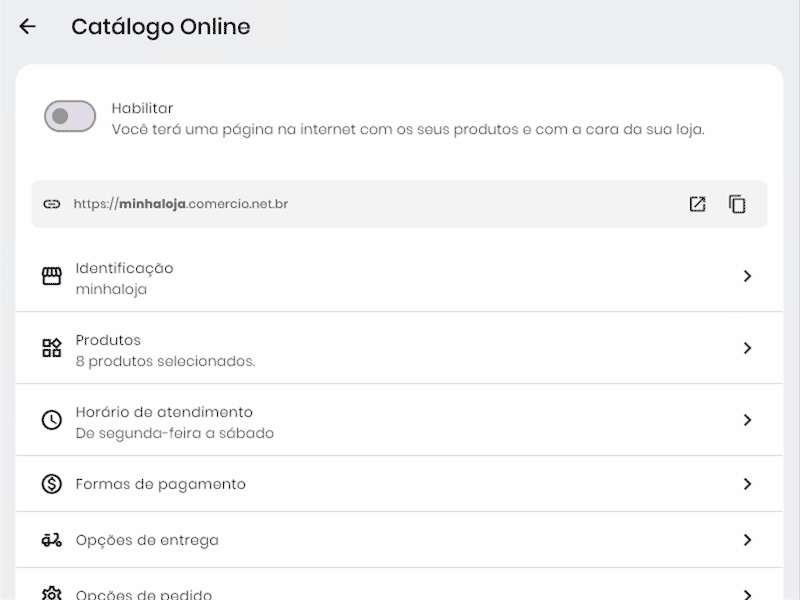Enable the Habilitar switch
The height and width of the screenshot is (600, 800).
(x=69, y=116)
